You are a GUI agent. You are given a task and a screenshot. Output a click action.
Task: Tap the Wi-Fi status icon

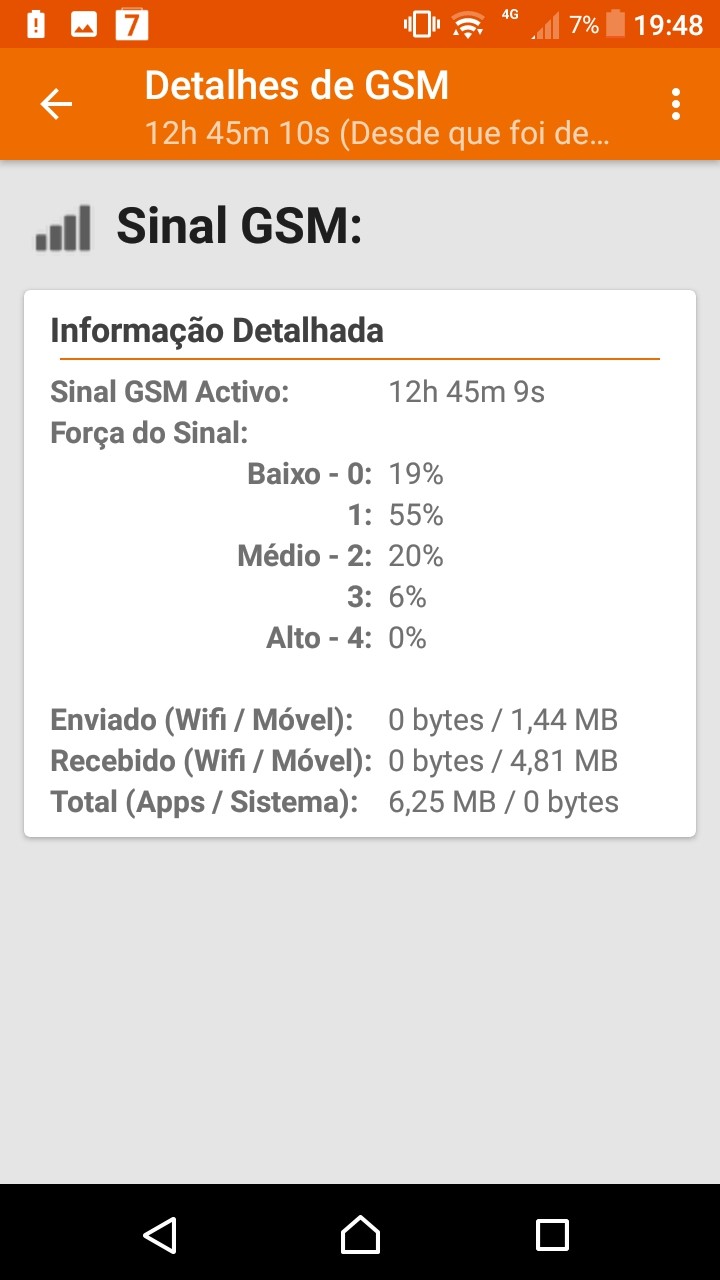[x=467, y=24]
